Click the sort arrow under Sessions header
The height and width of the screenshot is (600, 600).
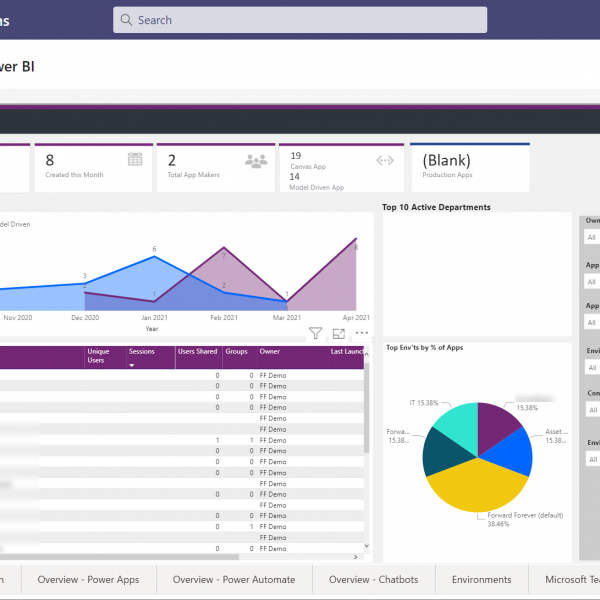tap(132, 365)
